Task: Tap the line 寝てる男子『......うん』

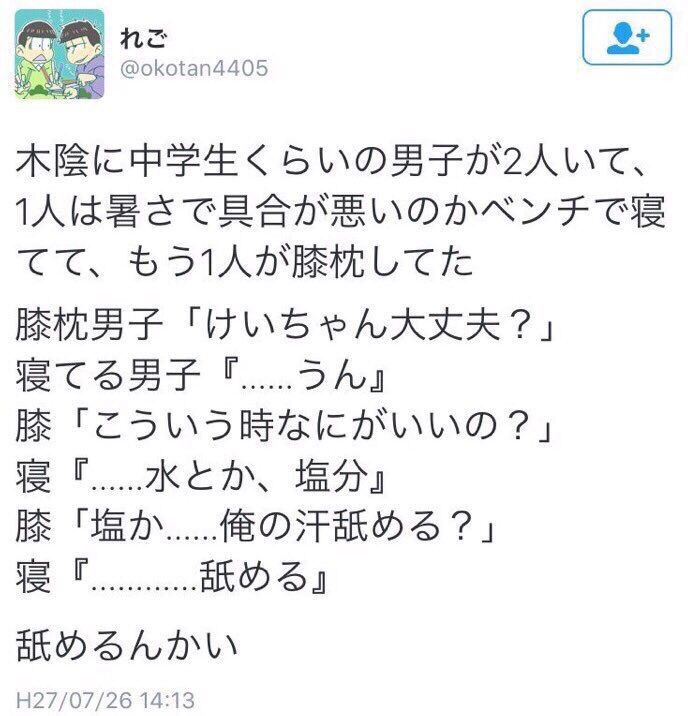Action: [x=201, y=375]
